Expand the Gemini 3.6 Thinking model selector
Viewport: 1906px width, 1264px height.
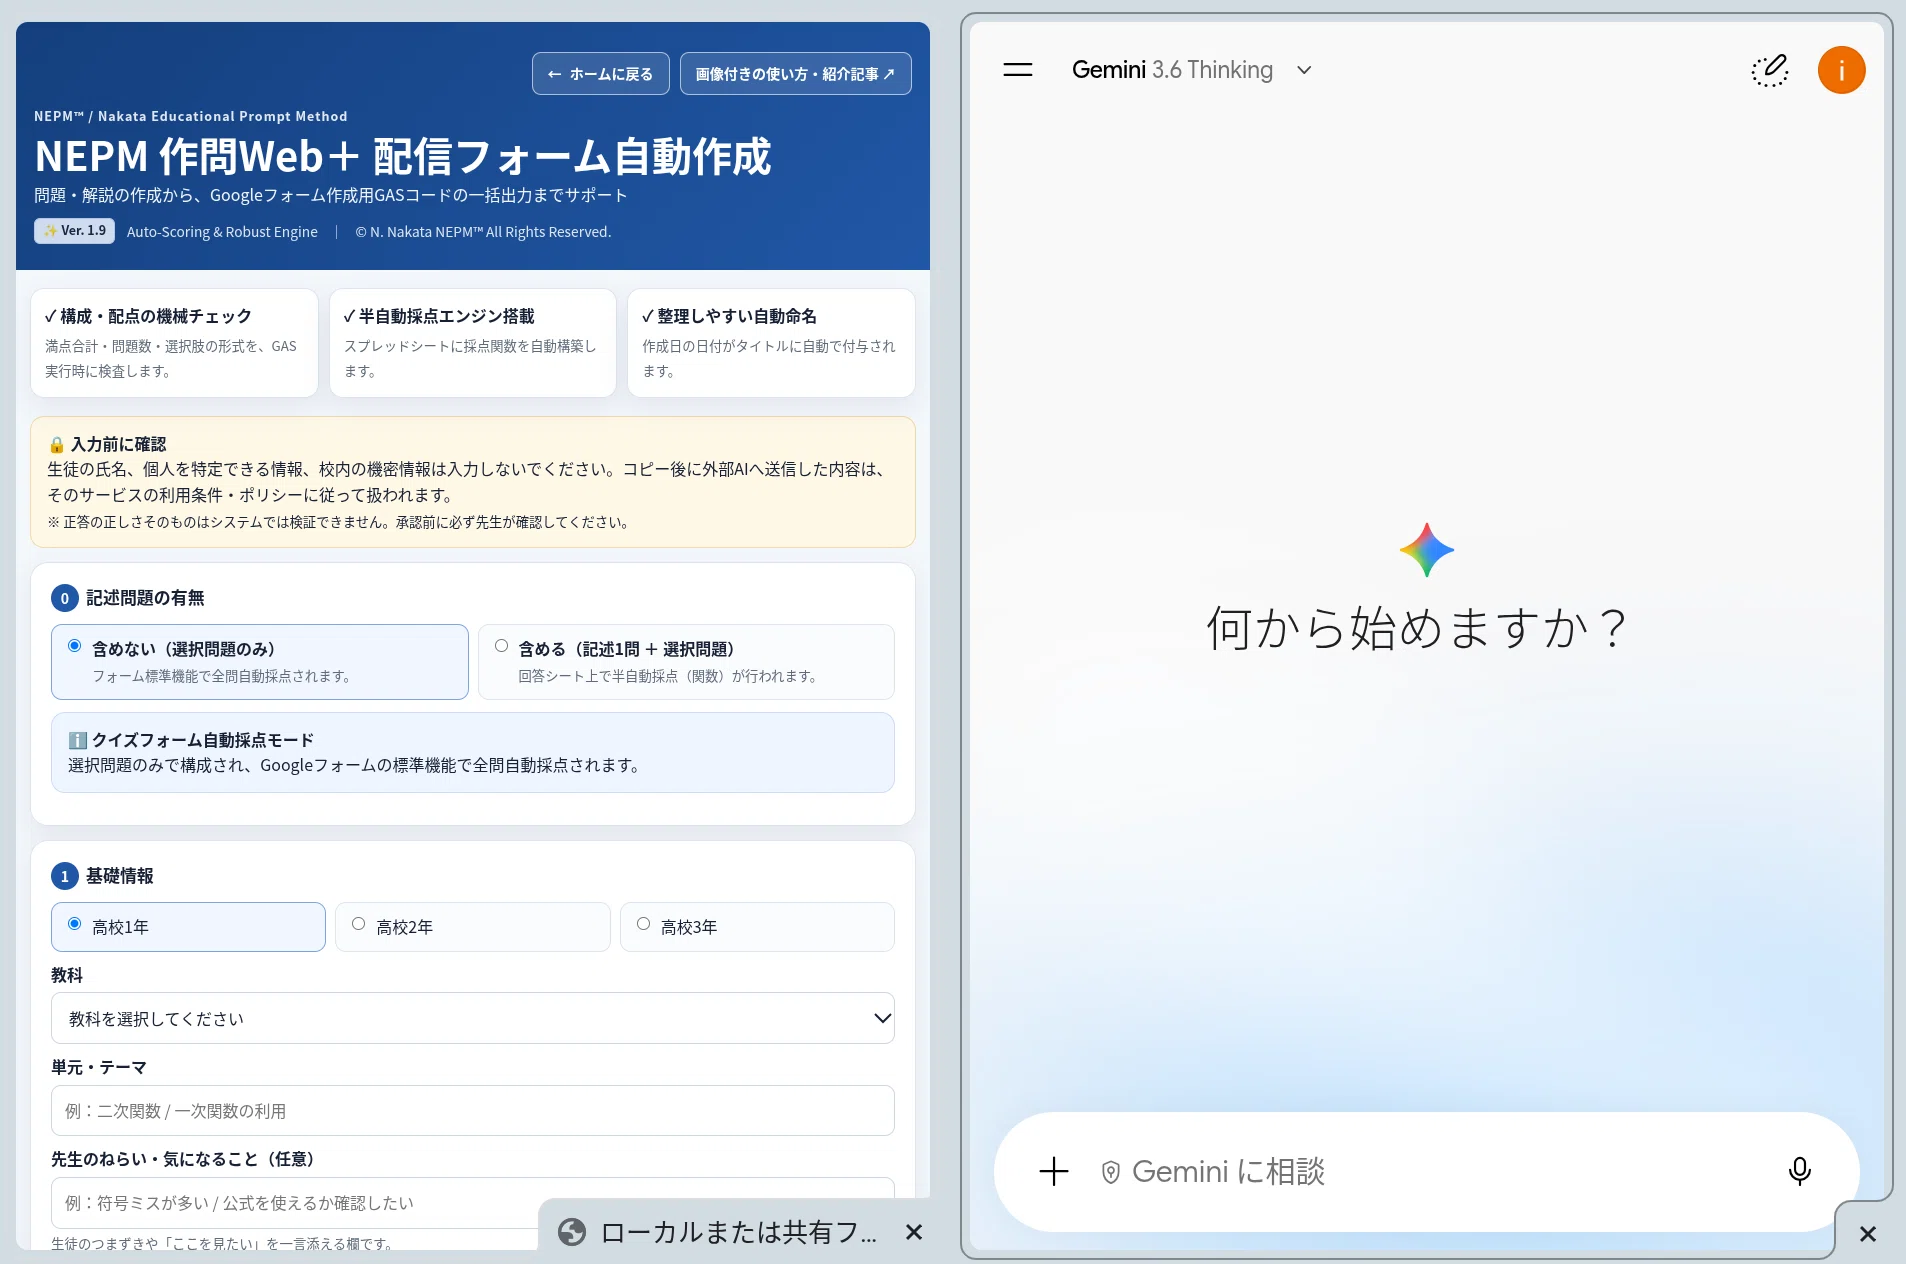(x=1191, y=70)
